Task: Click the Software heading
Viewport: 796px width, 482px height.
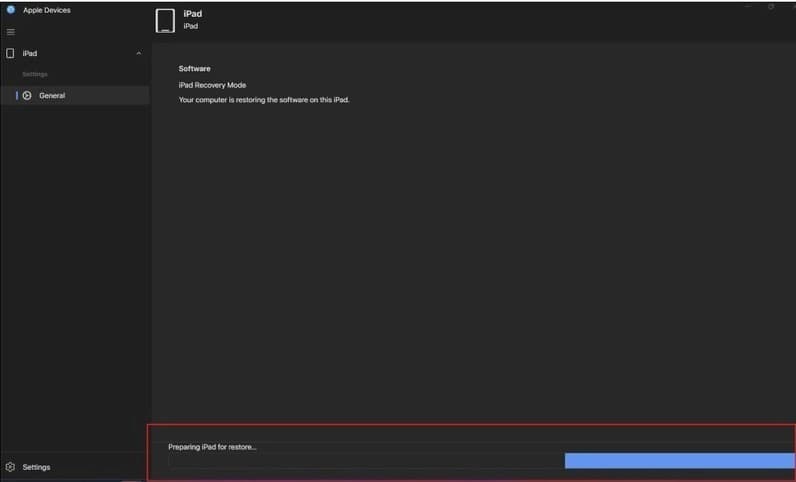Action: 194,69
